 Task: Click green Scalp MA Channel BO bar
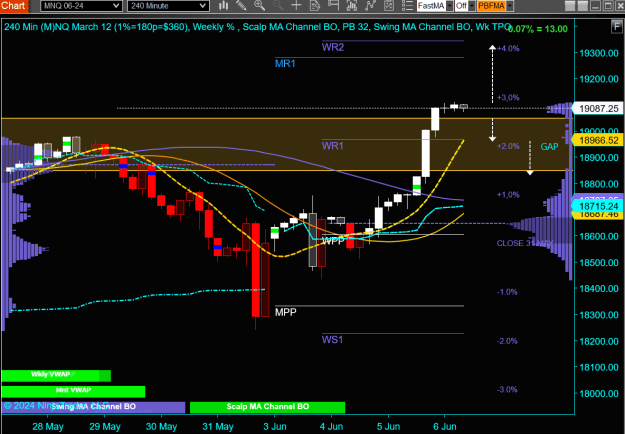pyautogui.click(x=267, y=407)
